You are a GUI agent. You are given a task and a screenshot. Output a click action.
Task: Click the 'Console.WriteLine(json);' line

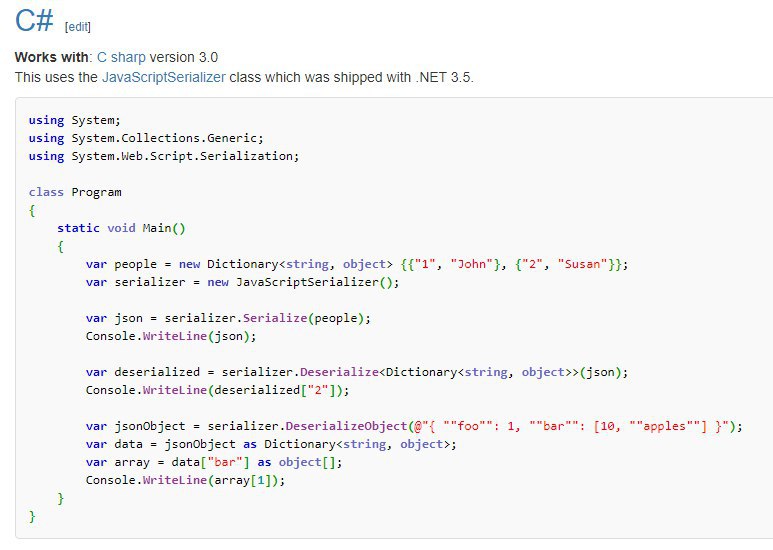click(171, 336)
